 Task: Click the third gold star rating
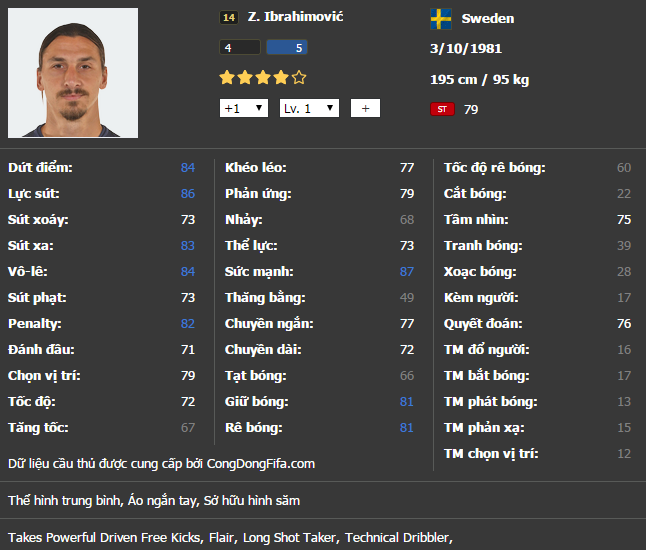pyautogui.click(x=263, y=77)
